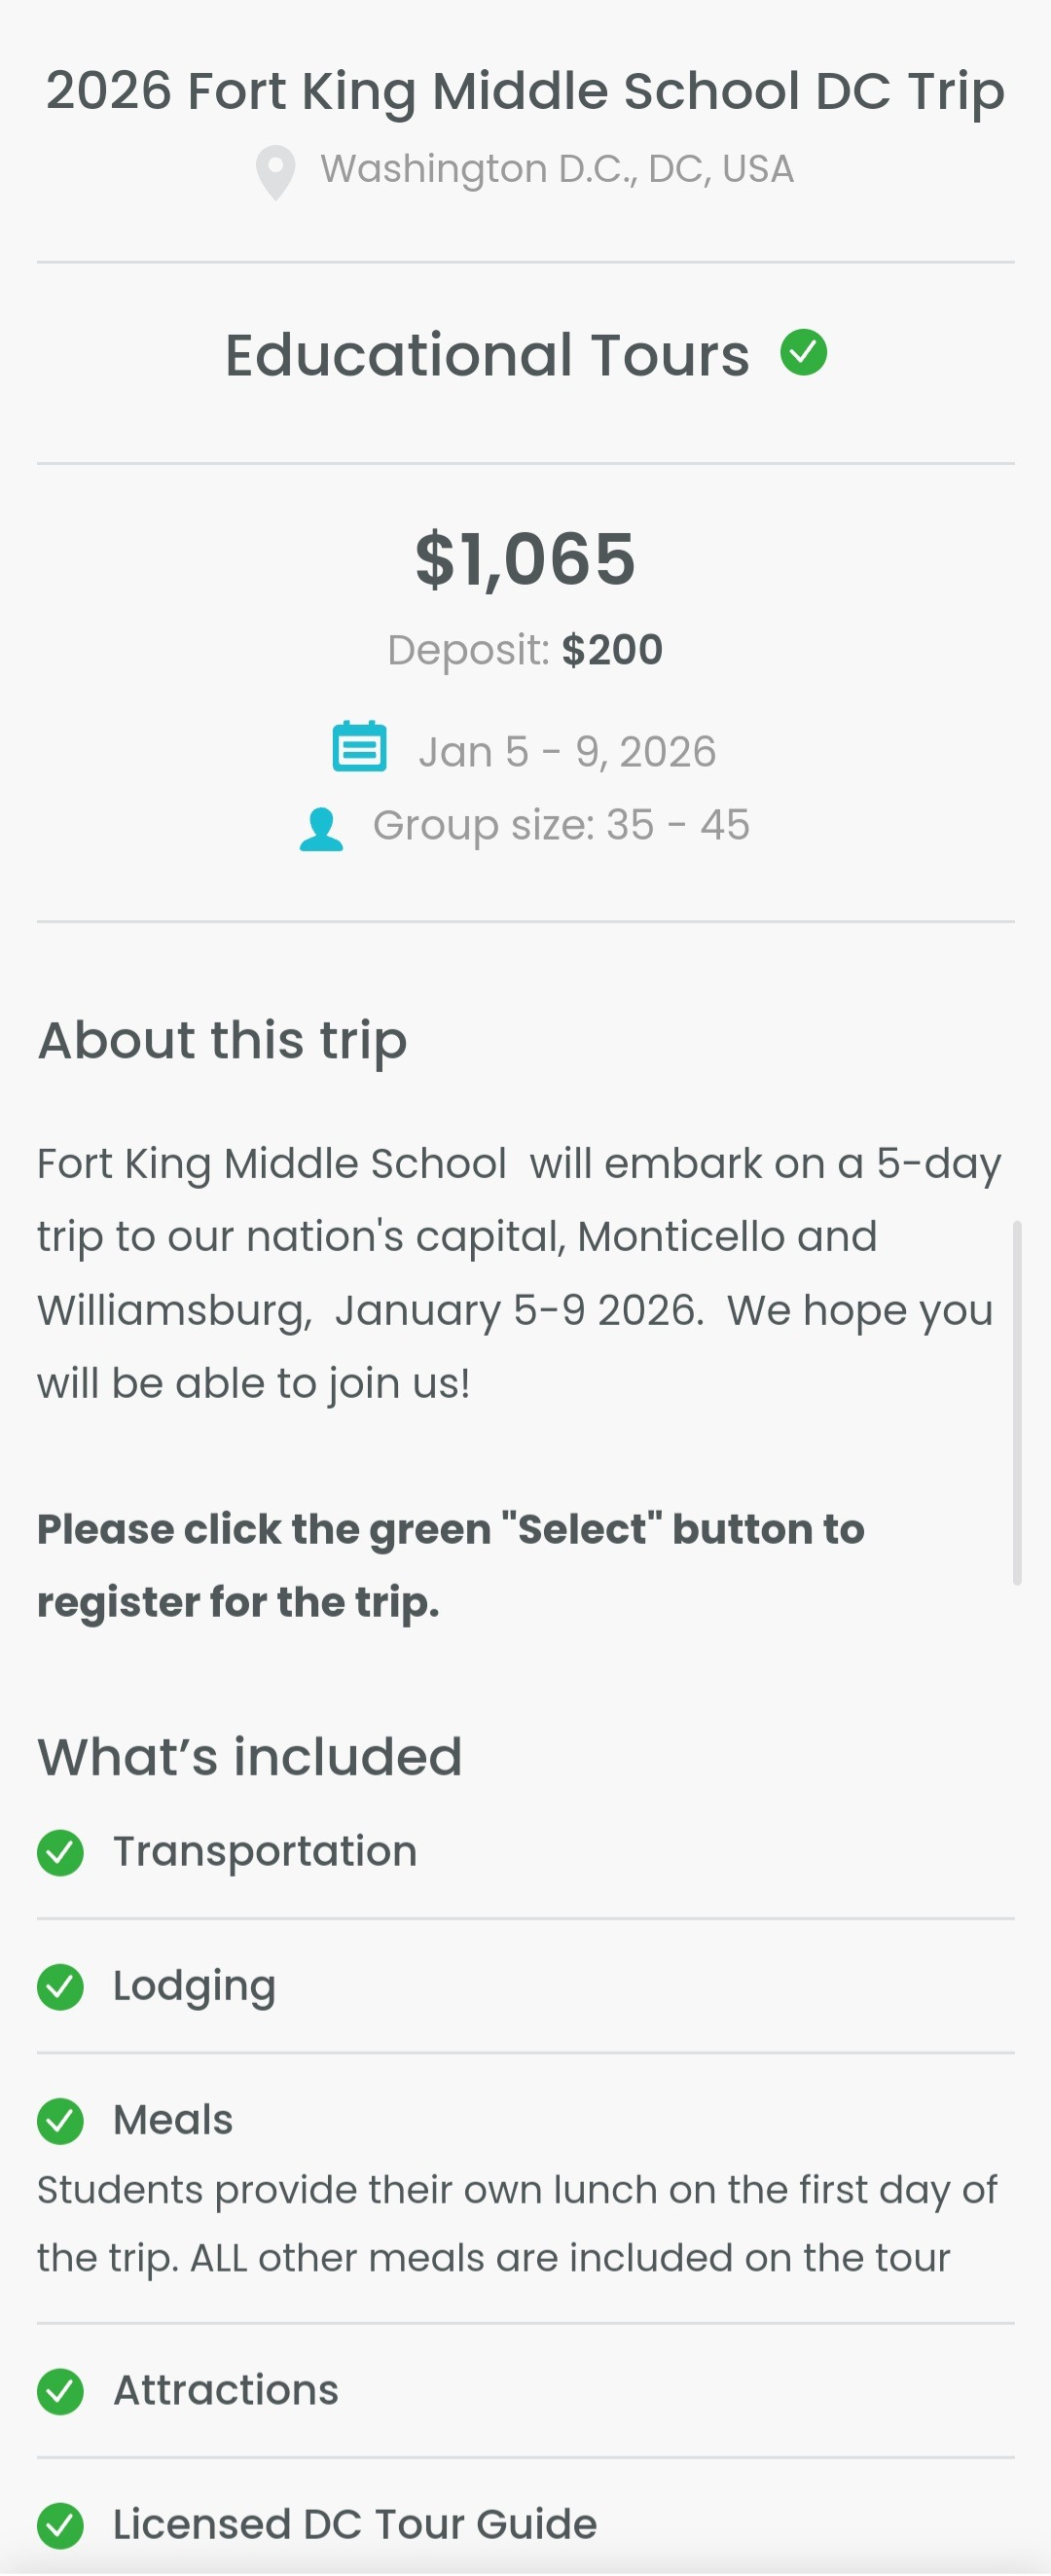Click the Lodging included item
This screenshot has width=1051, height=2576.
coord(194,1986)
